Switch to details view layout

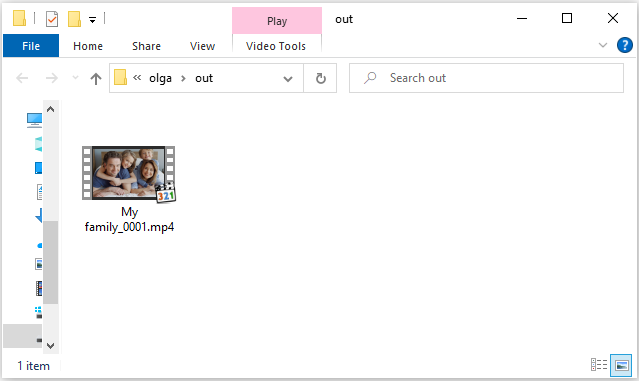(x=599, y=365)
